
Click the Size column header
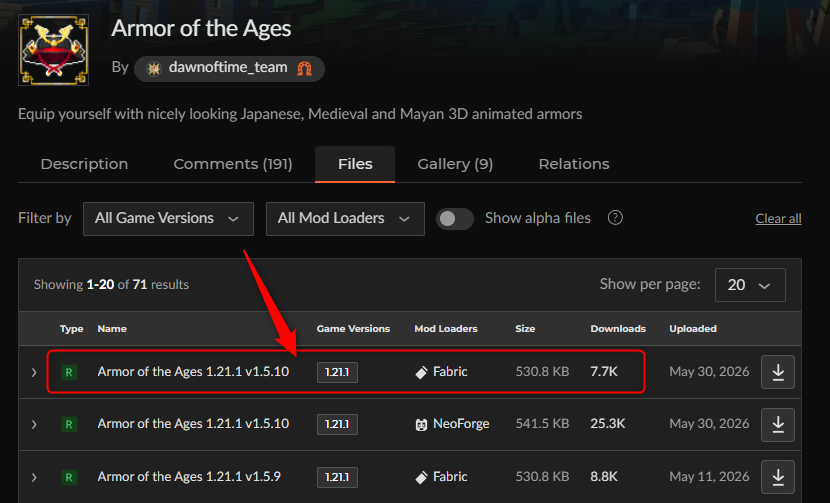[x=525, y=329]
